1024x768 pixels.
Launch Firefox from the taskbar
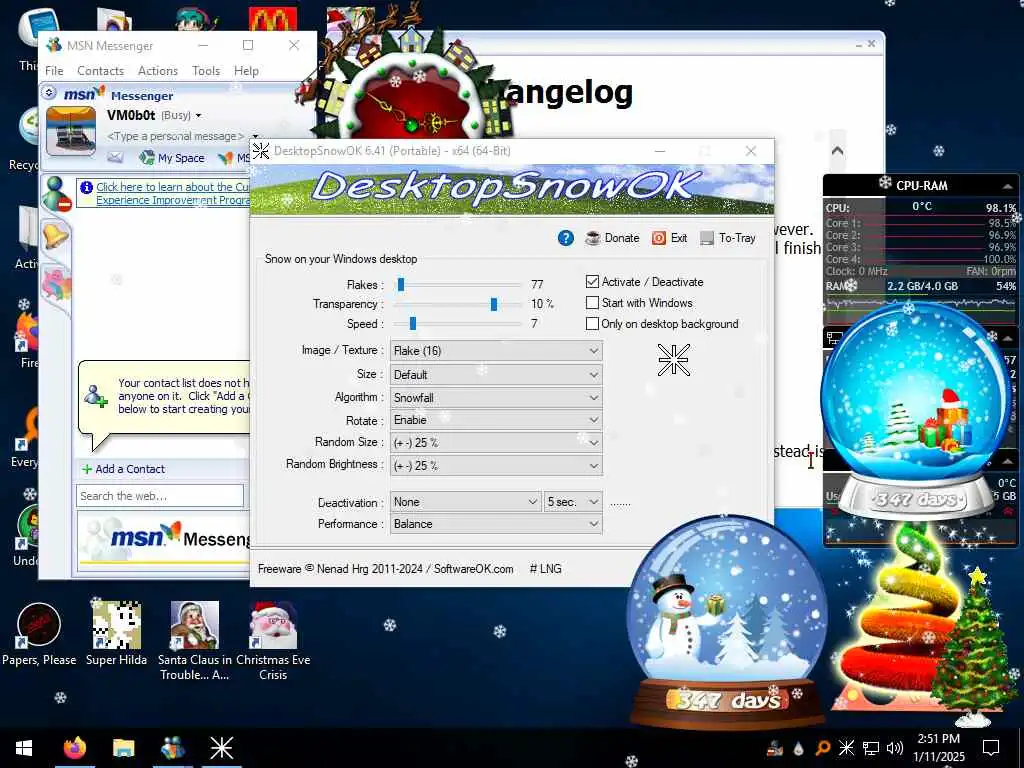[x=75, y=748]
